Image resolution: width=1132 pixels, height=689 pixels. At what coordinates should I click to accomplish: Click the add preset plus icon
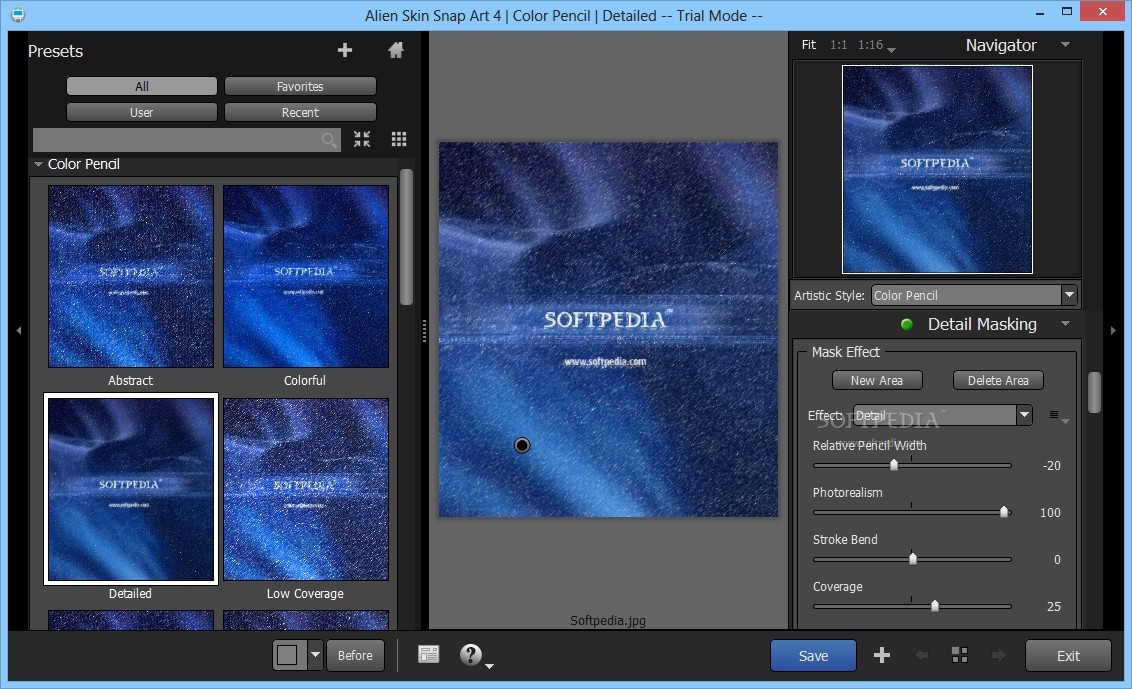coord(344,50)
